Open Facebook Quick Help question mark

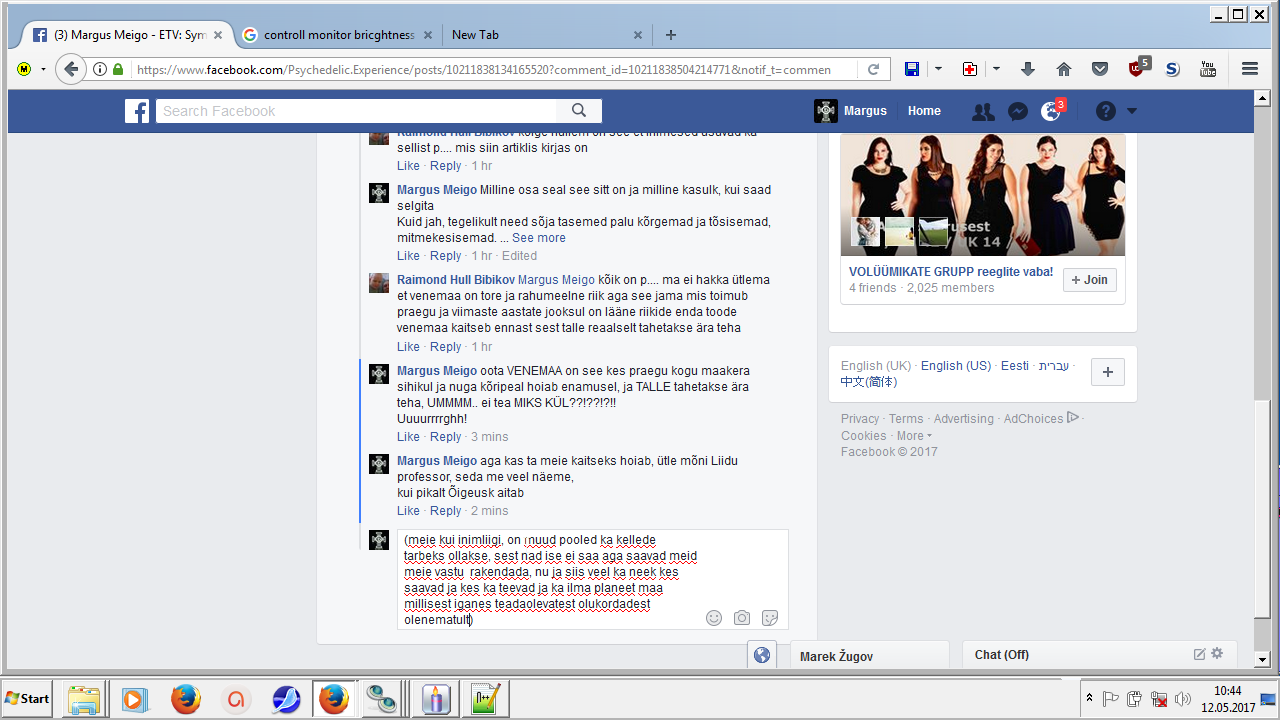point(1105,112)
